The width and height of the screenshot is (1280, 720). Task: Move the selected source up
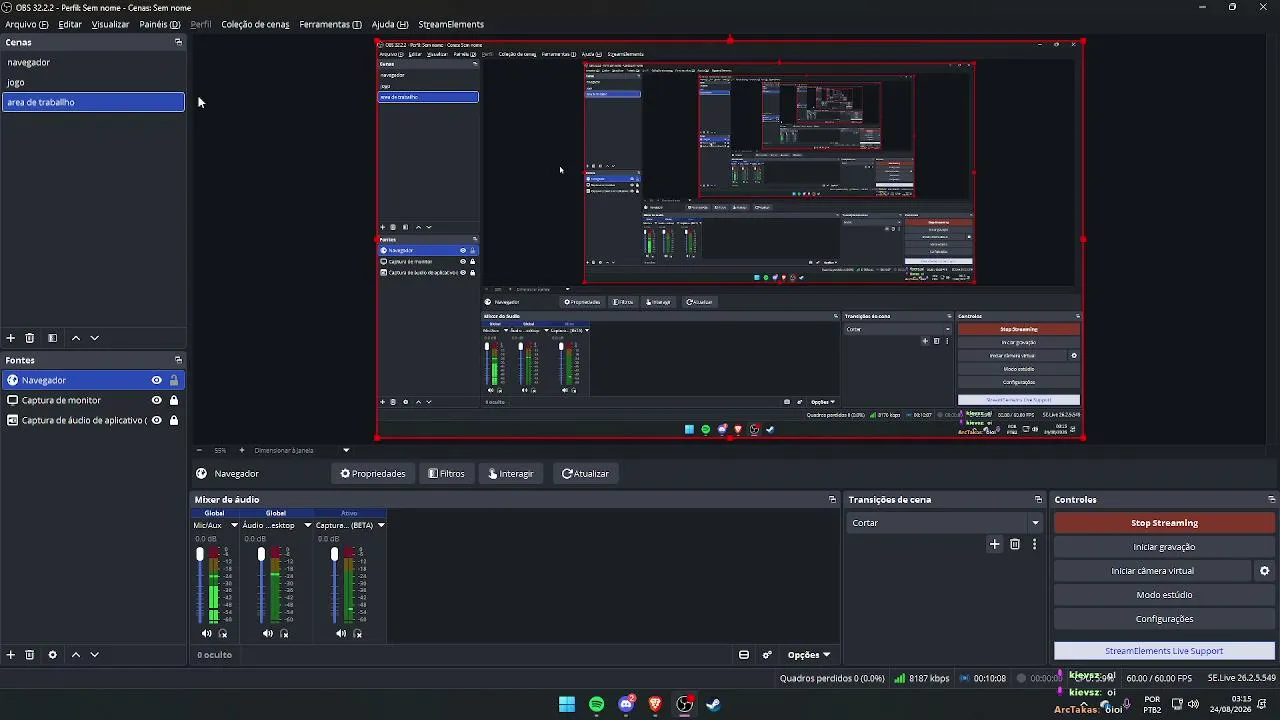click(x=76, y=655)
